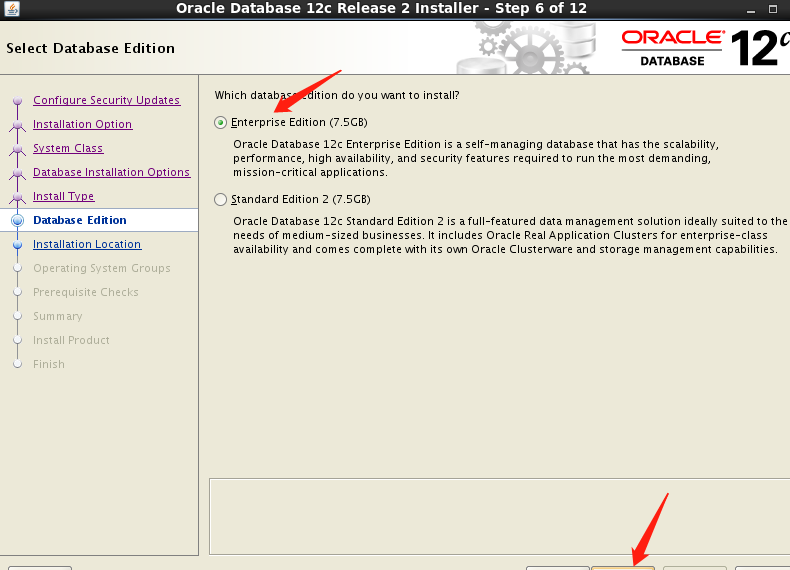Go back to the Installation Option step
The width and height of the screenshot is (790, 570).
83,124
